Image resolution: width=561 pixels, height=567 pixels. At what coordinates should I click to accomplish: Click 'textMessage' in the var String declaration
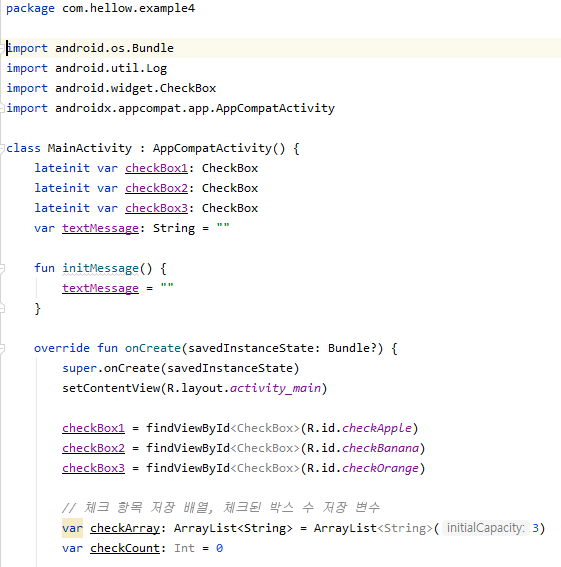[x=101, y=228]
